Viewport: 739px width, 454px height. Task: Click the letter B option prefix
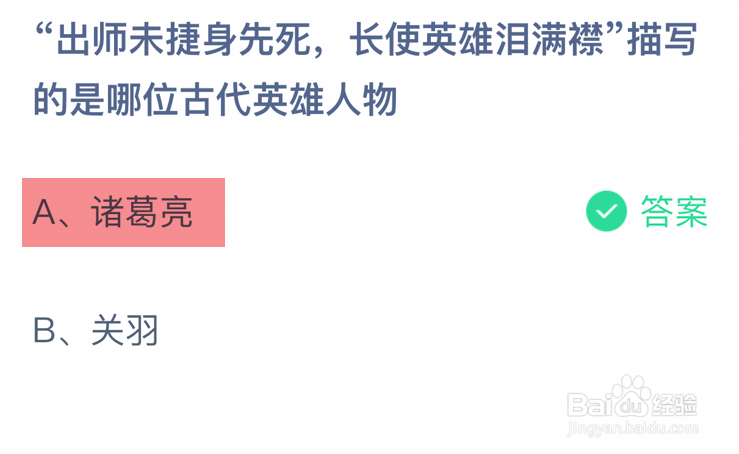pos(43,331)
